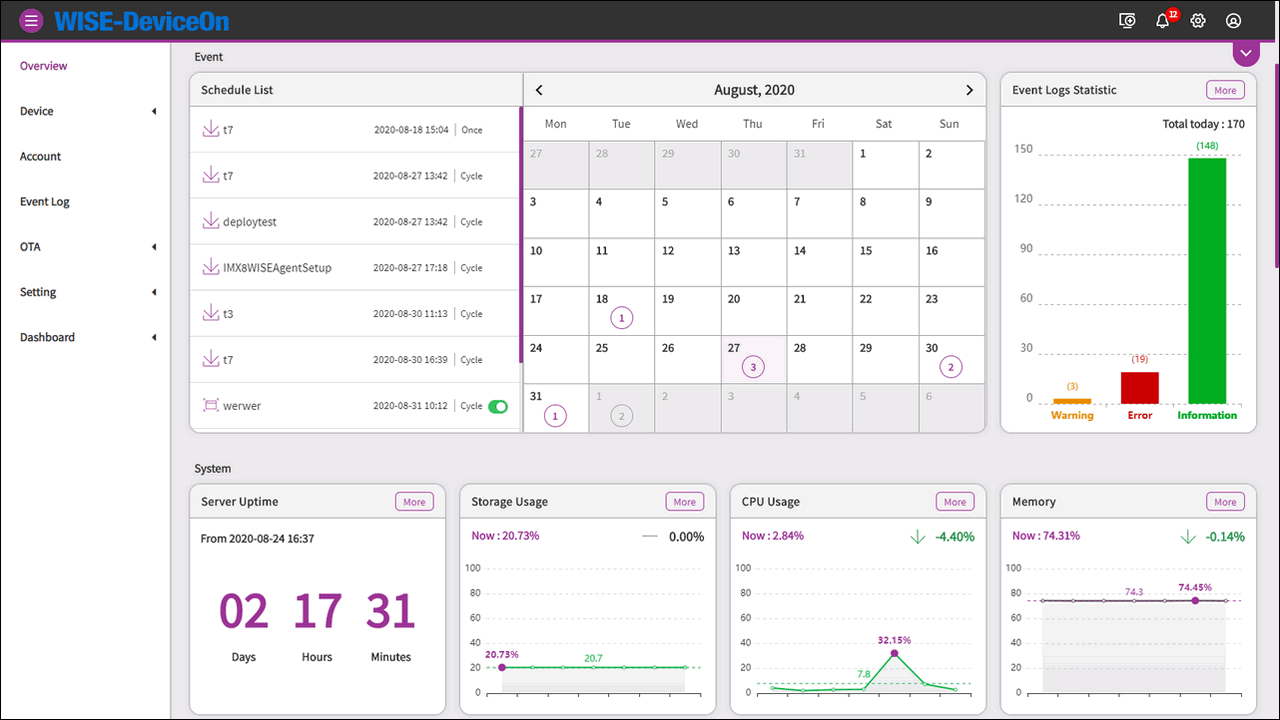Click the purple collapse chevron button

tap(1245, 53)
